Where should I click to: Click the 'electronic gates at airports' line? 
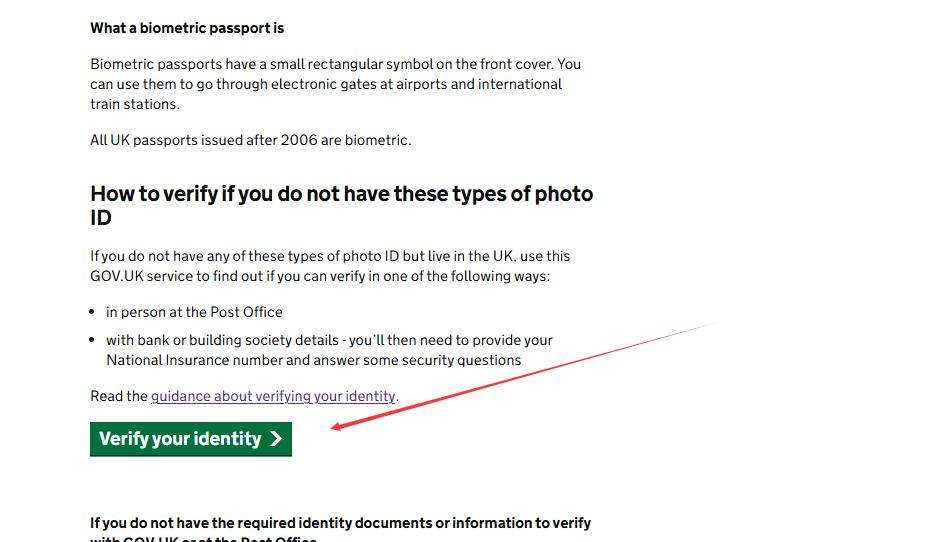point(326,84)
